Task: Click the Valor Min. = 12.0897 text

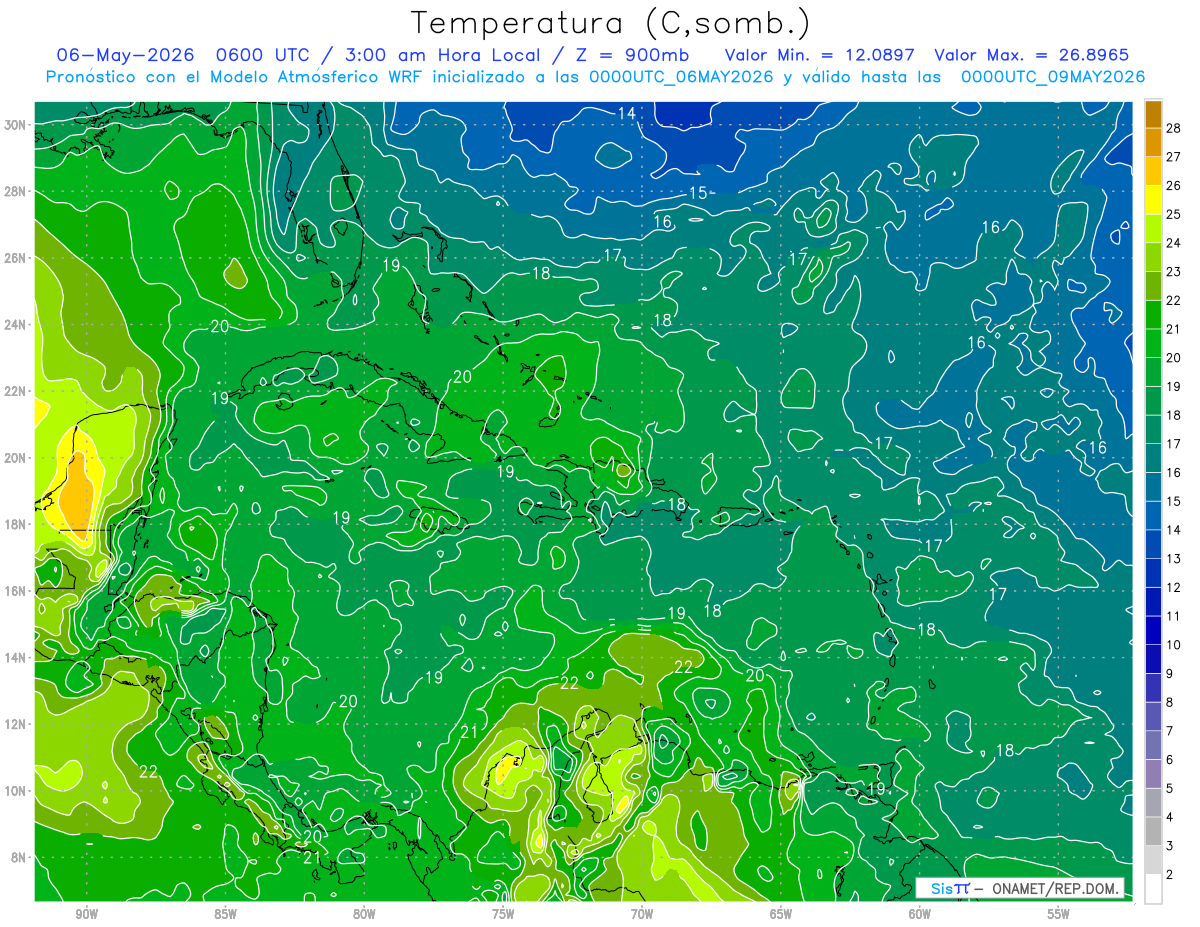Action: click(x=822, y=55)
